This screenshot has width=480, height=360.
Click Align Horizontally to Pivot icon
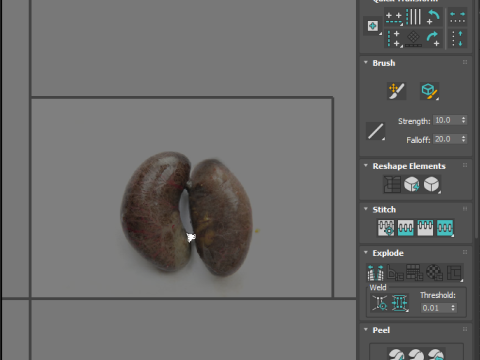coord(393,17)
